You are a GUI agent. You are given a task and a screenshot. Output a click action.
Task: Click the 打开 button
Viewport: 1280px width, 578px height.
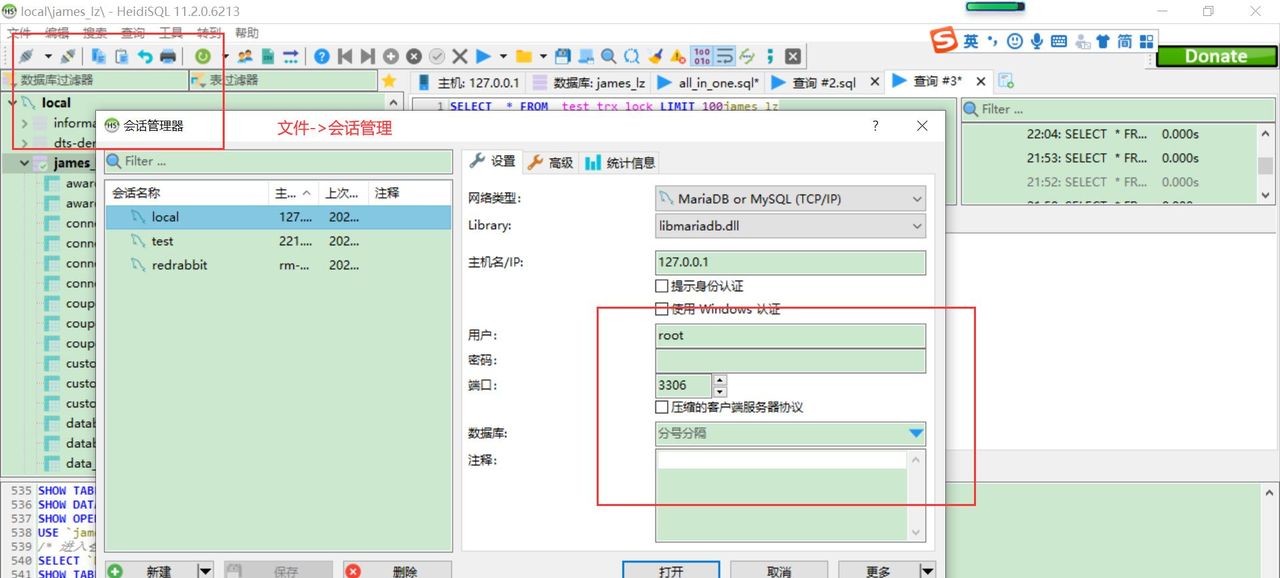coord(671,571)
